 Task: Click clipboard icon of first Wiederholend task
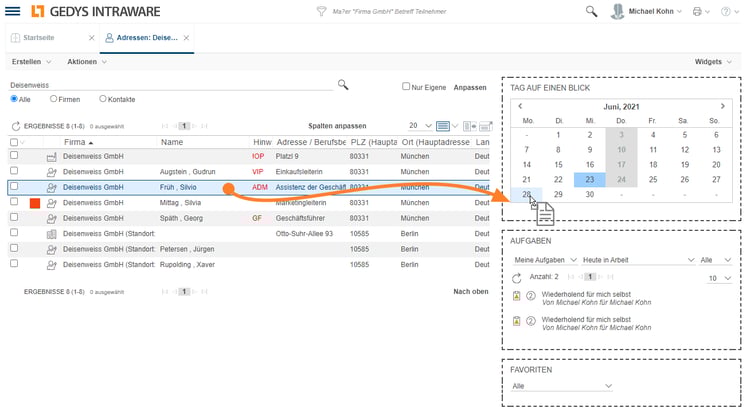pyautogui.click(x=517, y=296)
